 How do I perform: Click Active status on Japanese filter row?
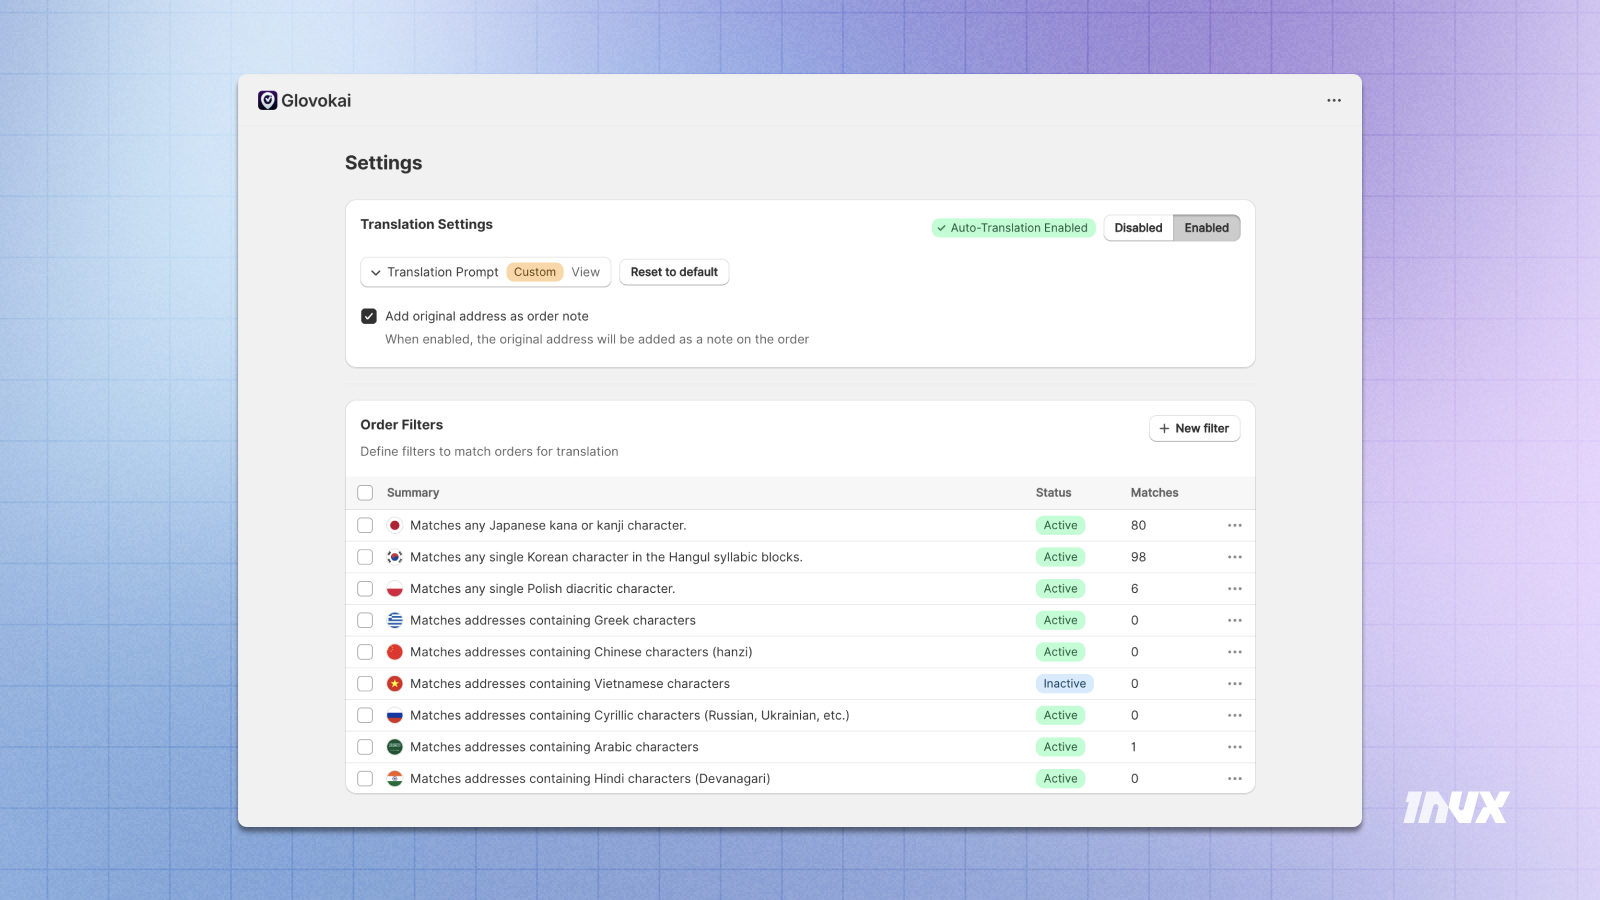tap(1060, 525)
